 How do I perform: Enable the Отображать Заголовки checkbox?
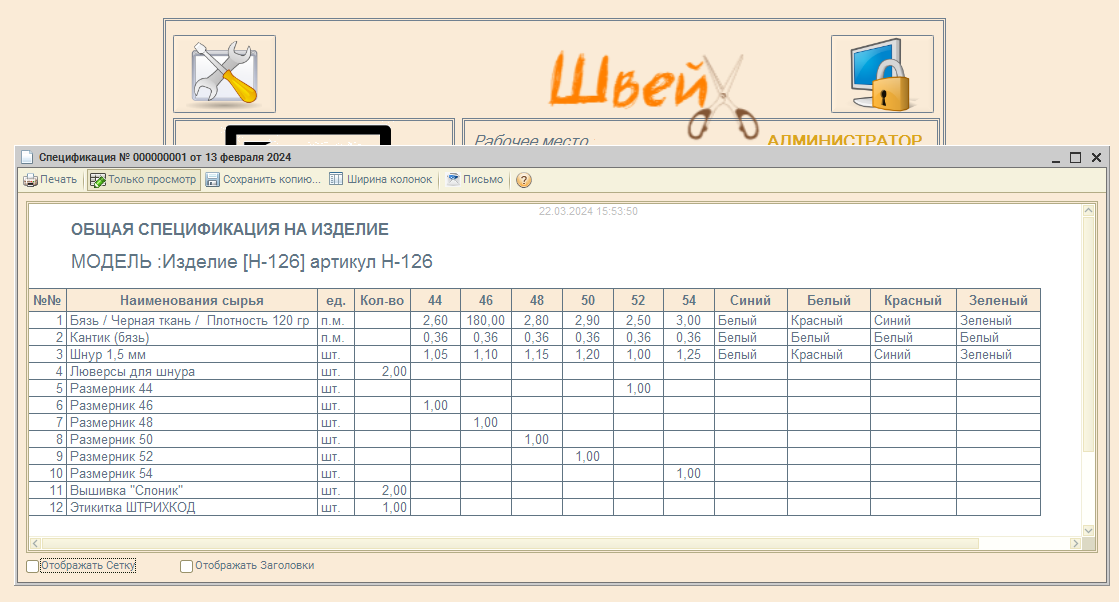coord(186,566)
